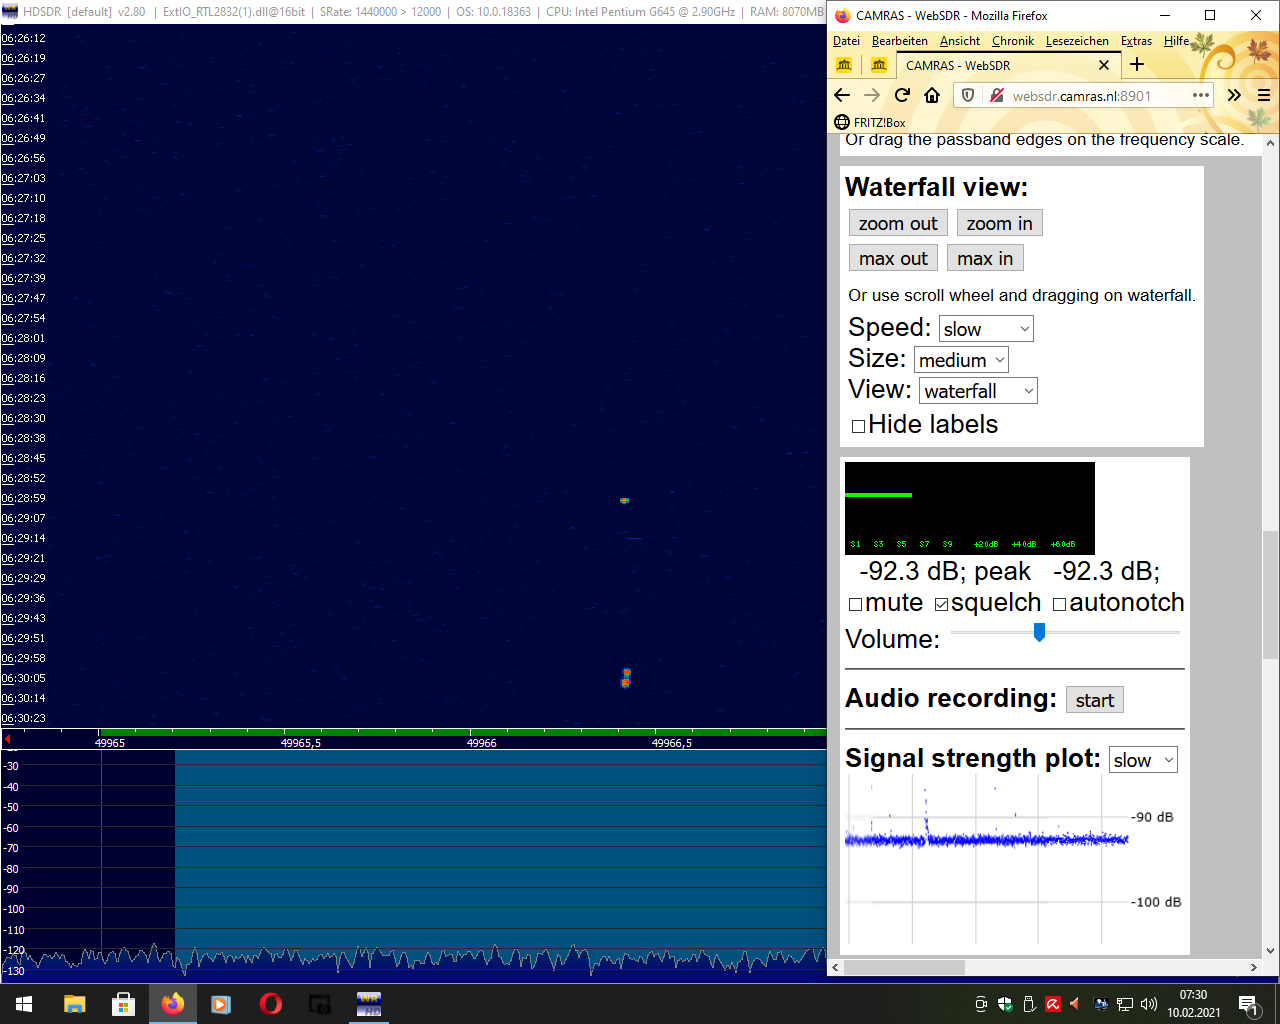Open the Firefox hamburger application menu
This screenshot has height=1024, width=1280.
point(1264,95)
